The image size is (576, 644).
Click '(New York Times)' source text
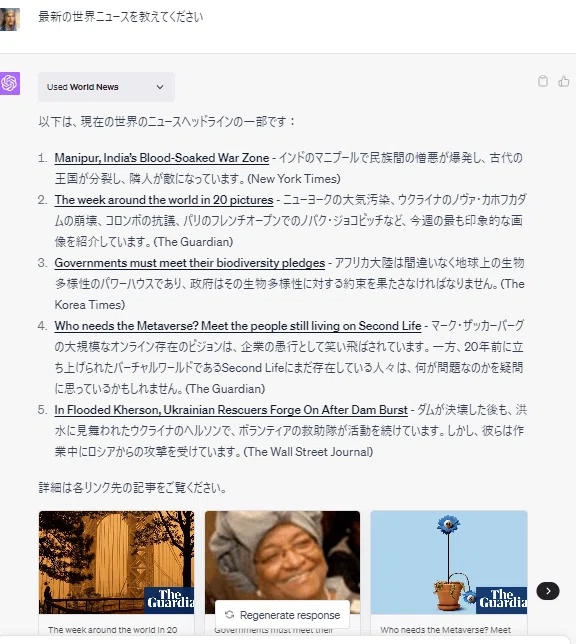[x=294, y=179]
